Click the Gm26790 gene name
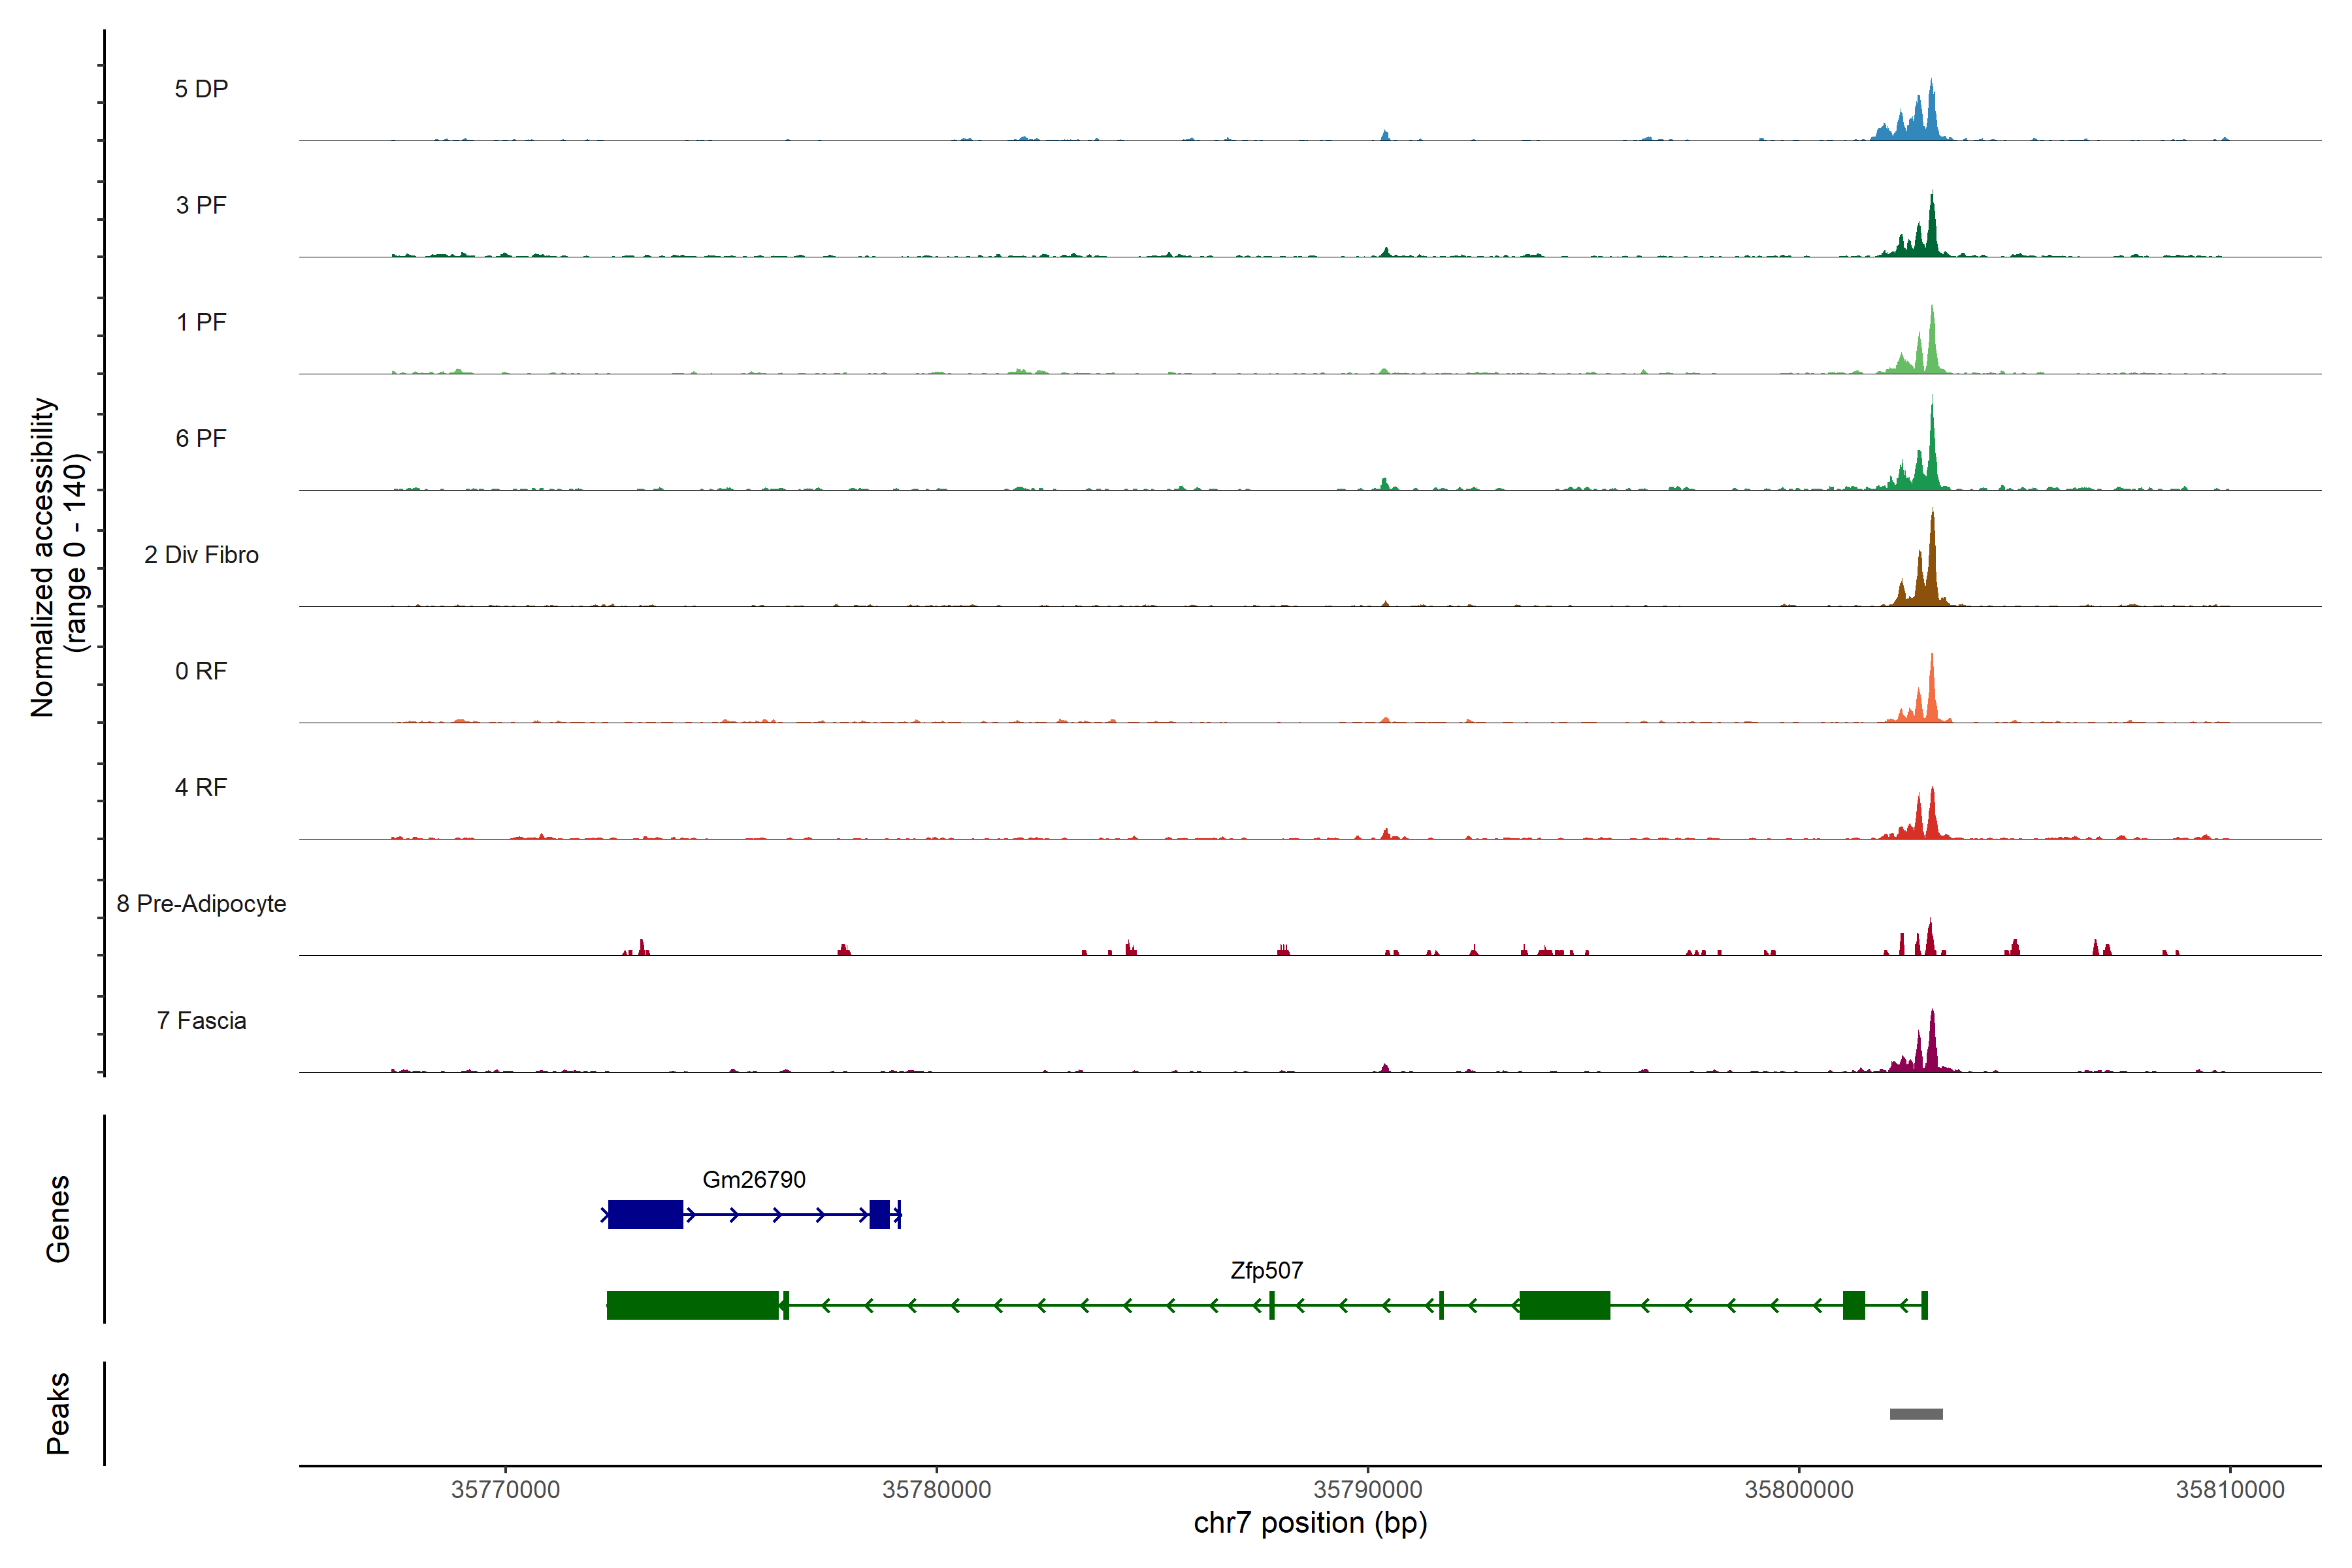 (x=753, y=1180)
